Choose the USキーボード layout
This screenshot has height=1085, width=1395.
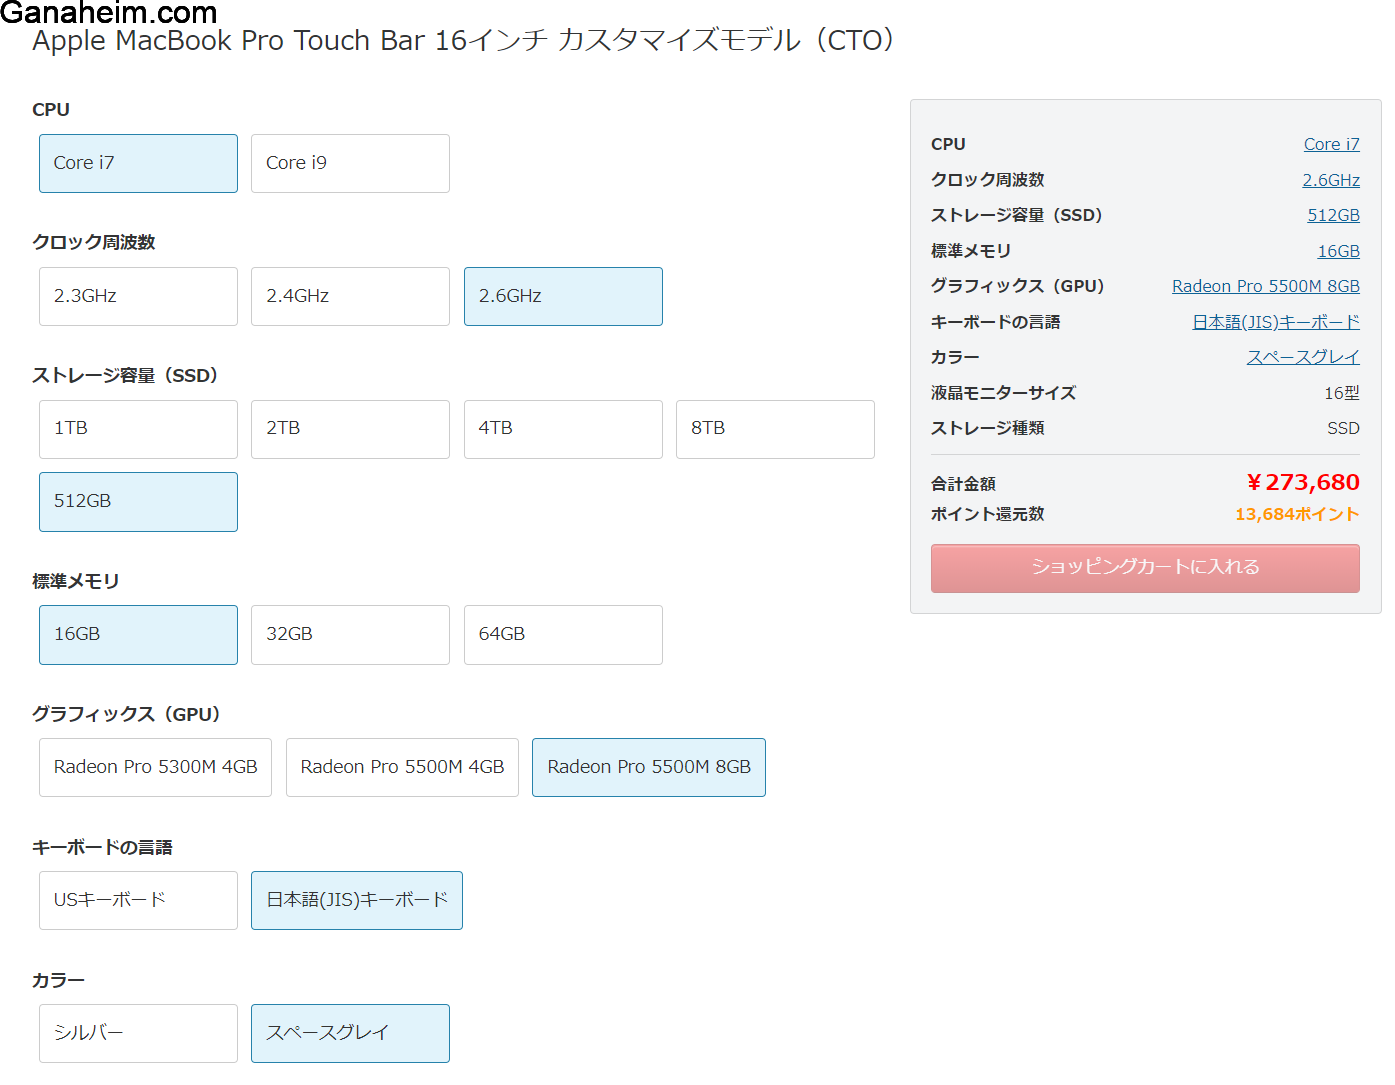click(138, 900)
